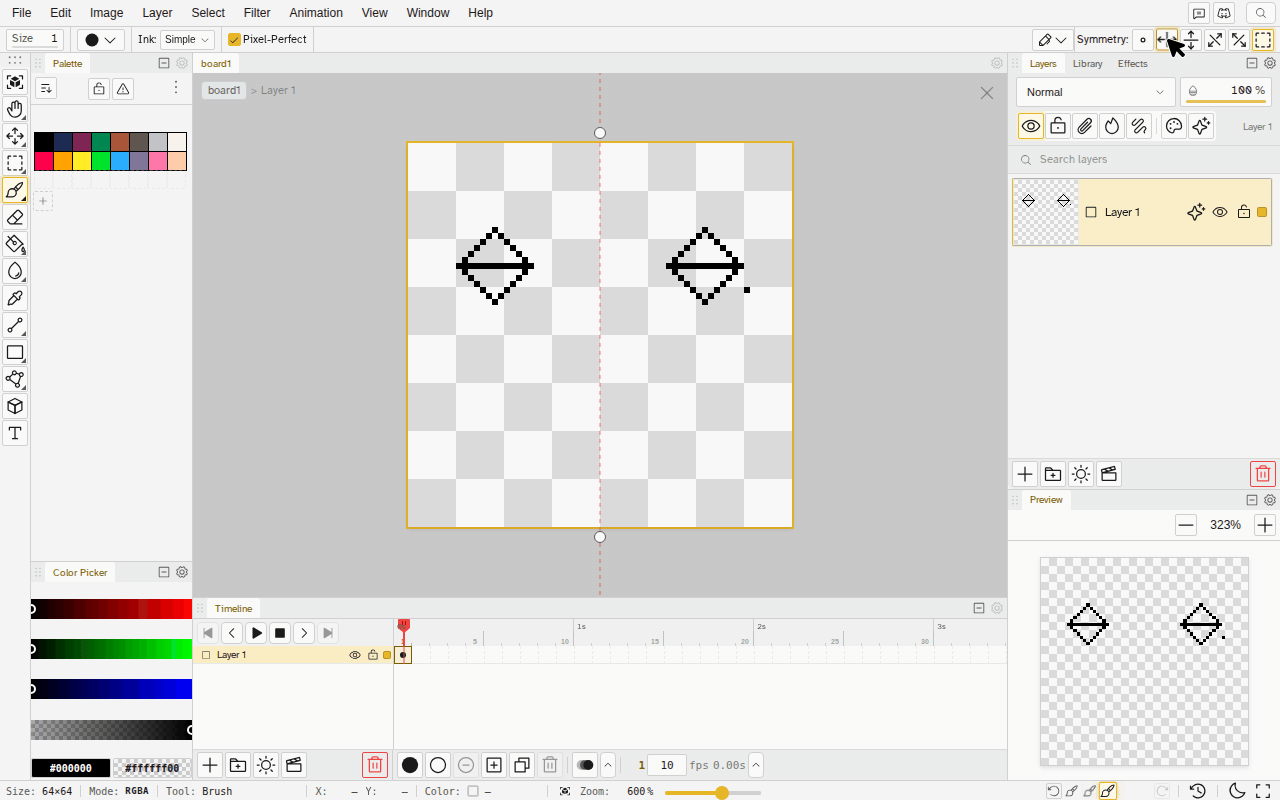Hide Layer 1 using the eye icon in Layers panel
1280x800 pixels.
(1220, 212)
